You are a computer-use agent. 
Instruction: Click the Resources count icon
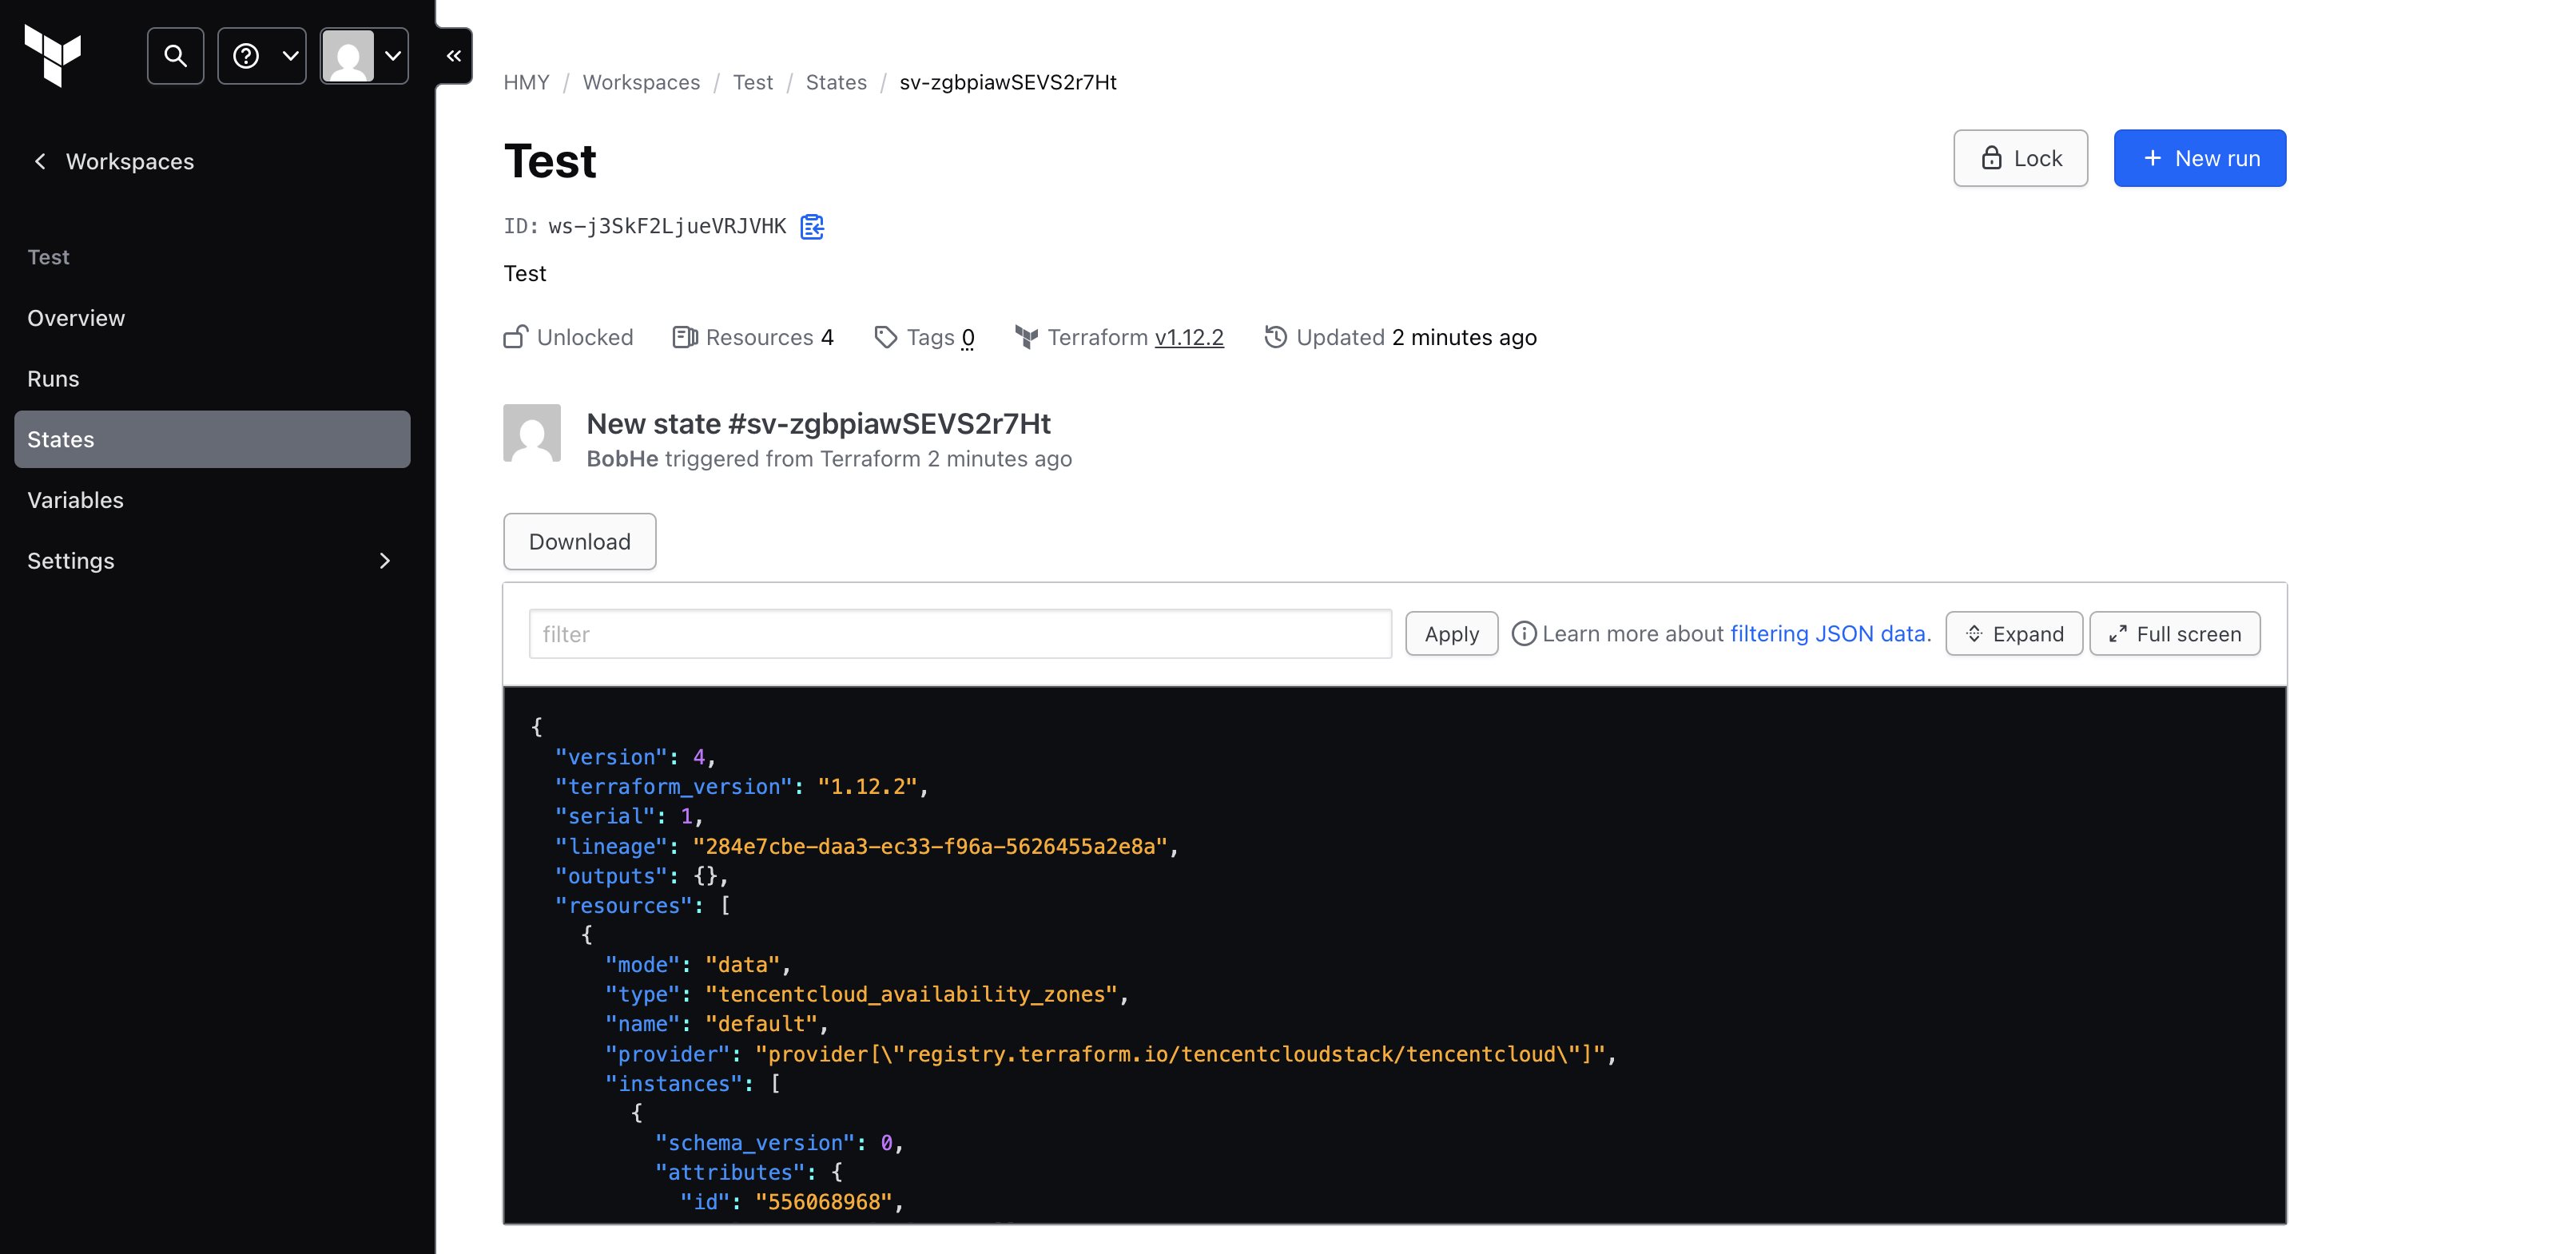(x=685, y=337)
